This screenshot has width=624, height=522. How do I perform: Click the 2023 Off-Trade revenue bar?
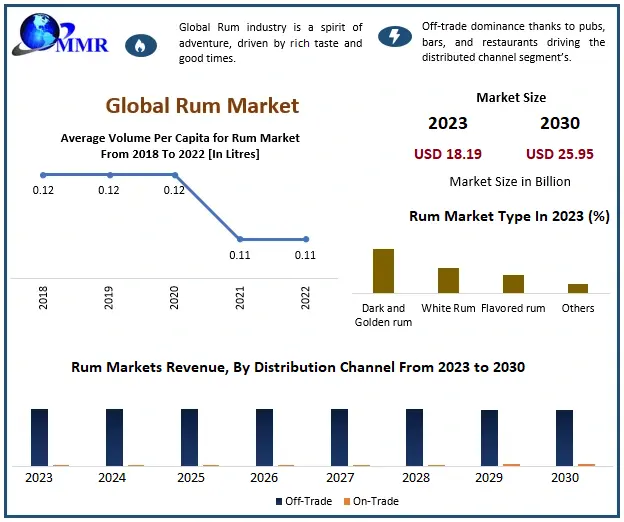click(39, 437)
